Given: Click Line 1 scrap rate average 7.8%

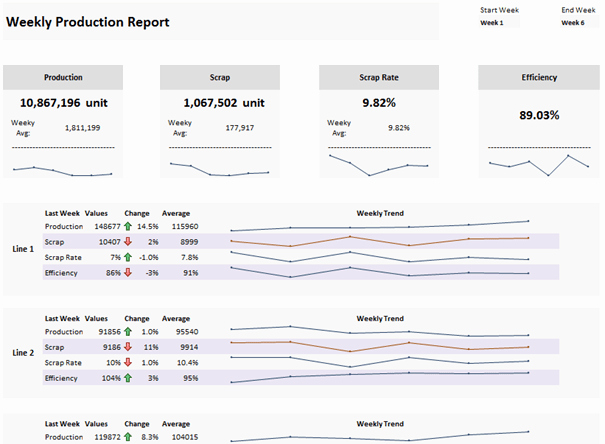Looking at the screenshot, I should coord(190,257).
